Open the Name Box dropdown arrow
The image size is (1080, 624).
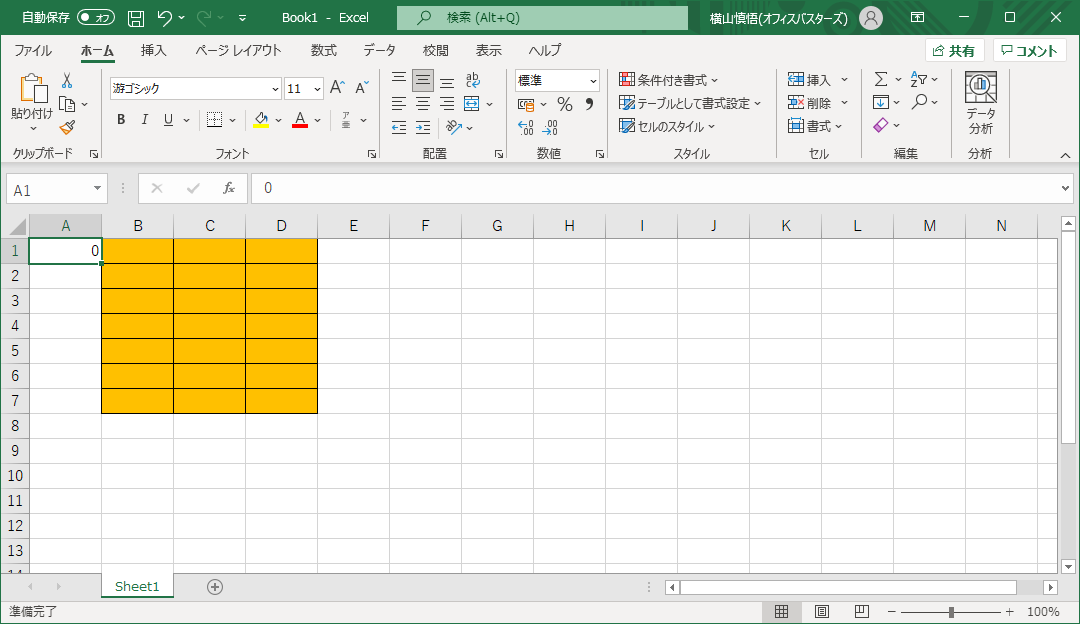pos(97,189)
